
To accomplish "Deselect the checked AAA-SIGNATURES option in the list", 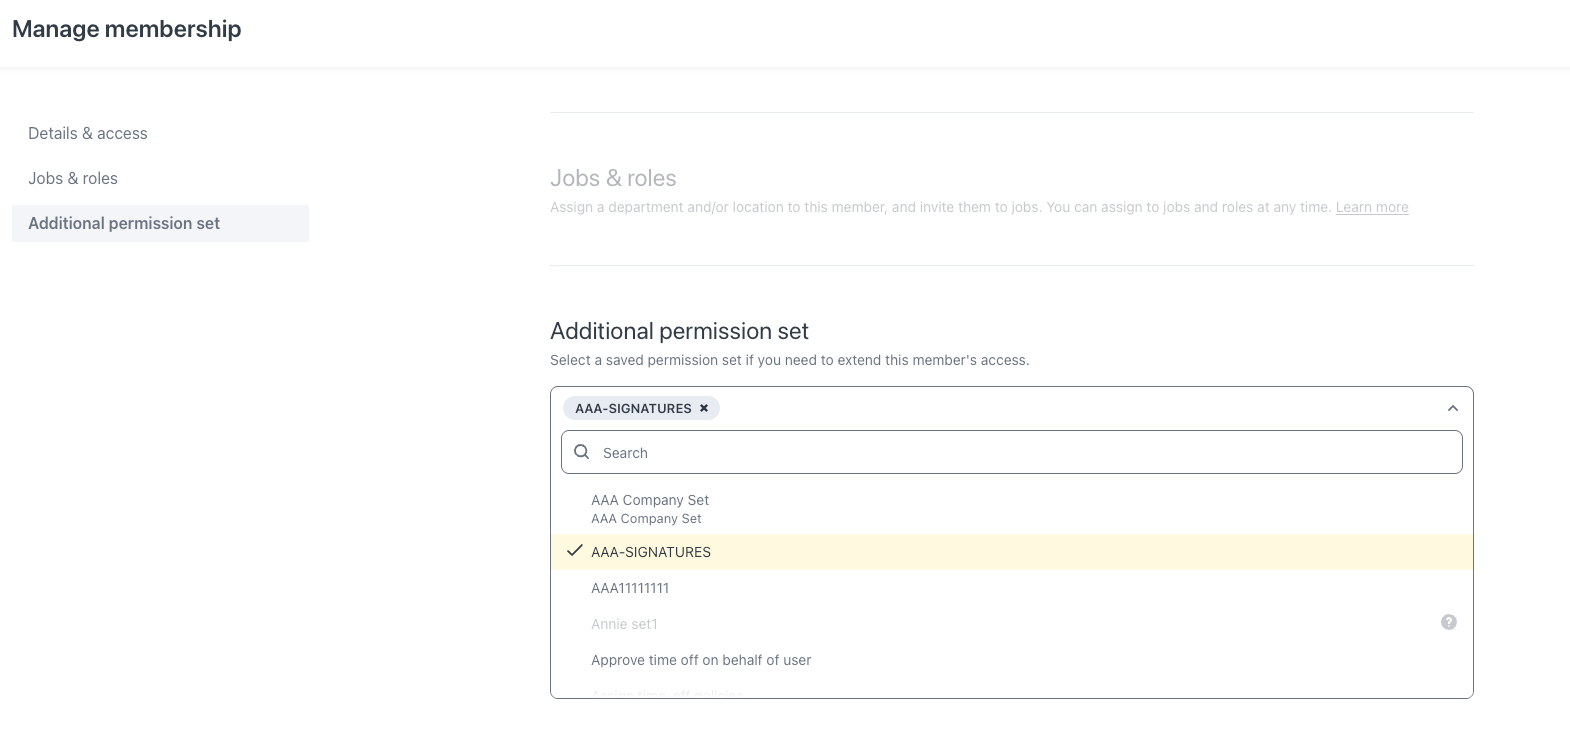I will [x=651, y=552].
